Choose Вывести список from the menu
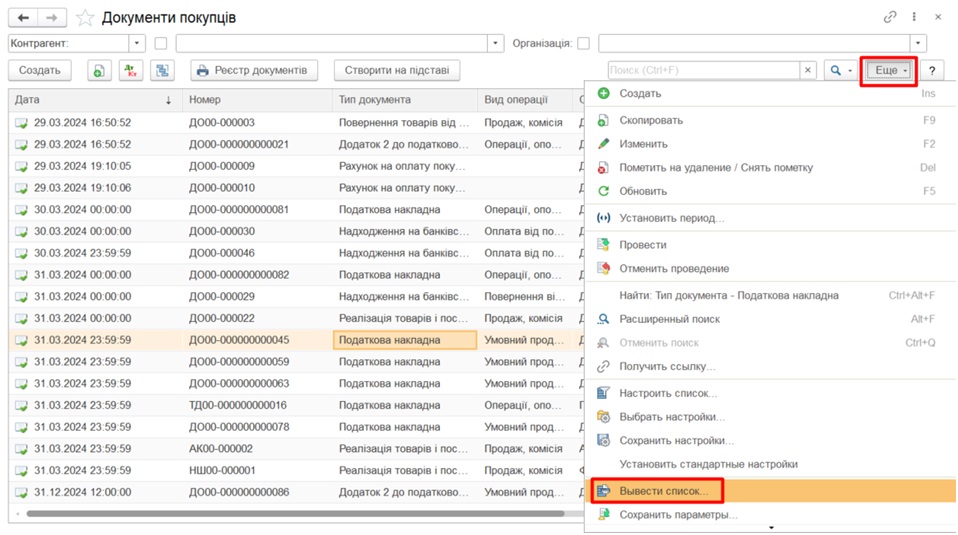Image resolution: width=958 pixels, height=535 pixels. (664, 491)
